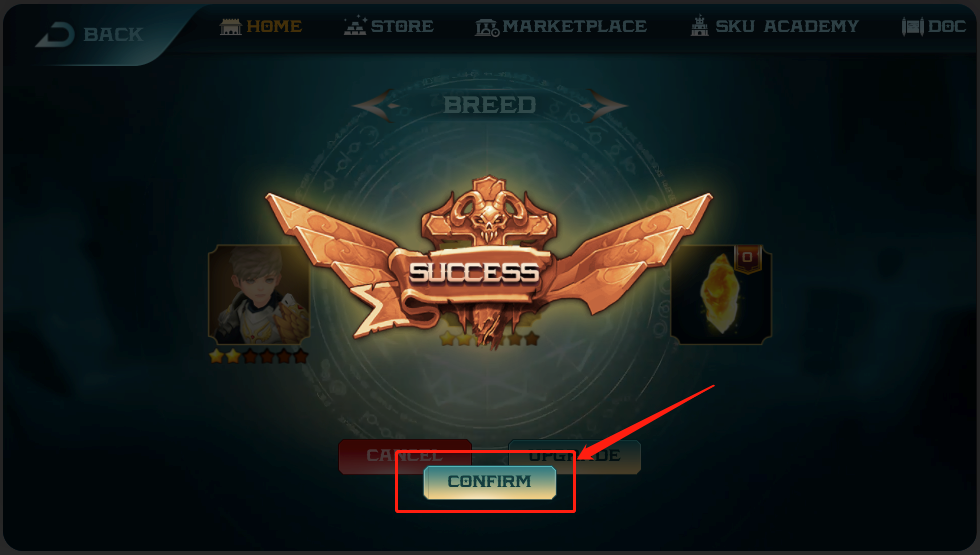Switch to previous mode with left Breed arrow
The image size is (980, 555).
374,105
